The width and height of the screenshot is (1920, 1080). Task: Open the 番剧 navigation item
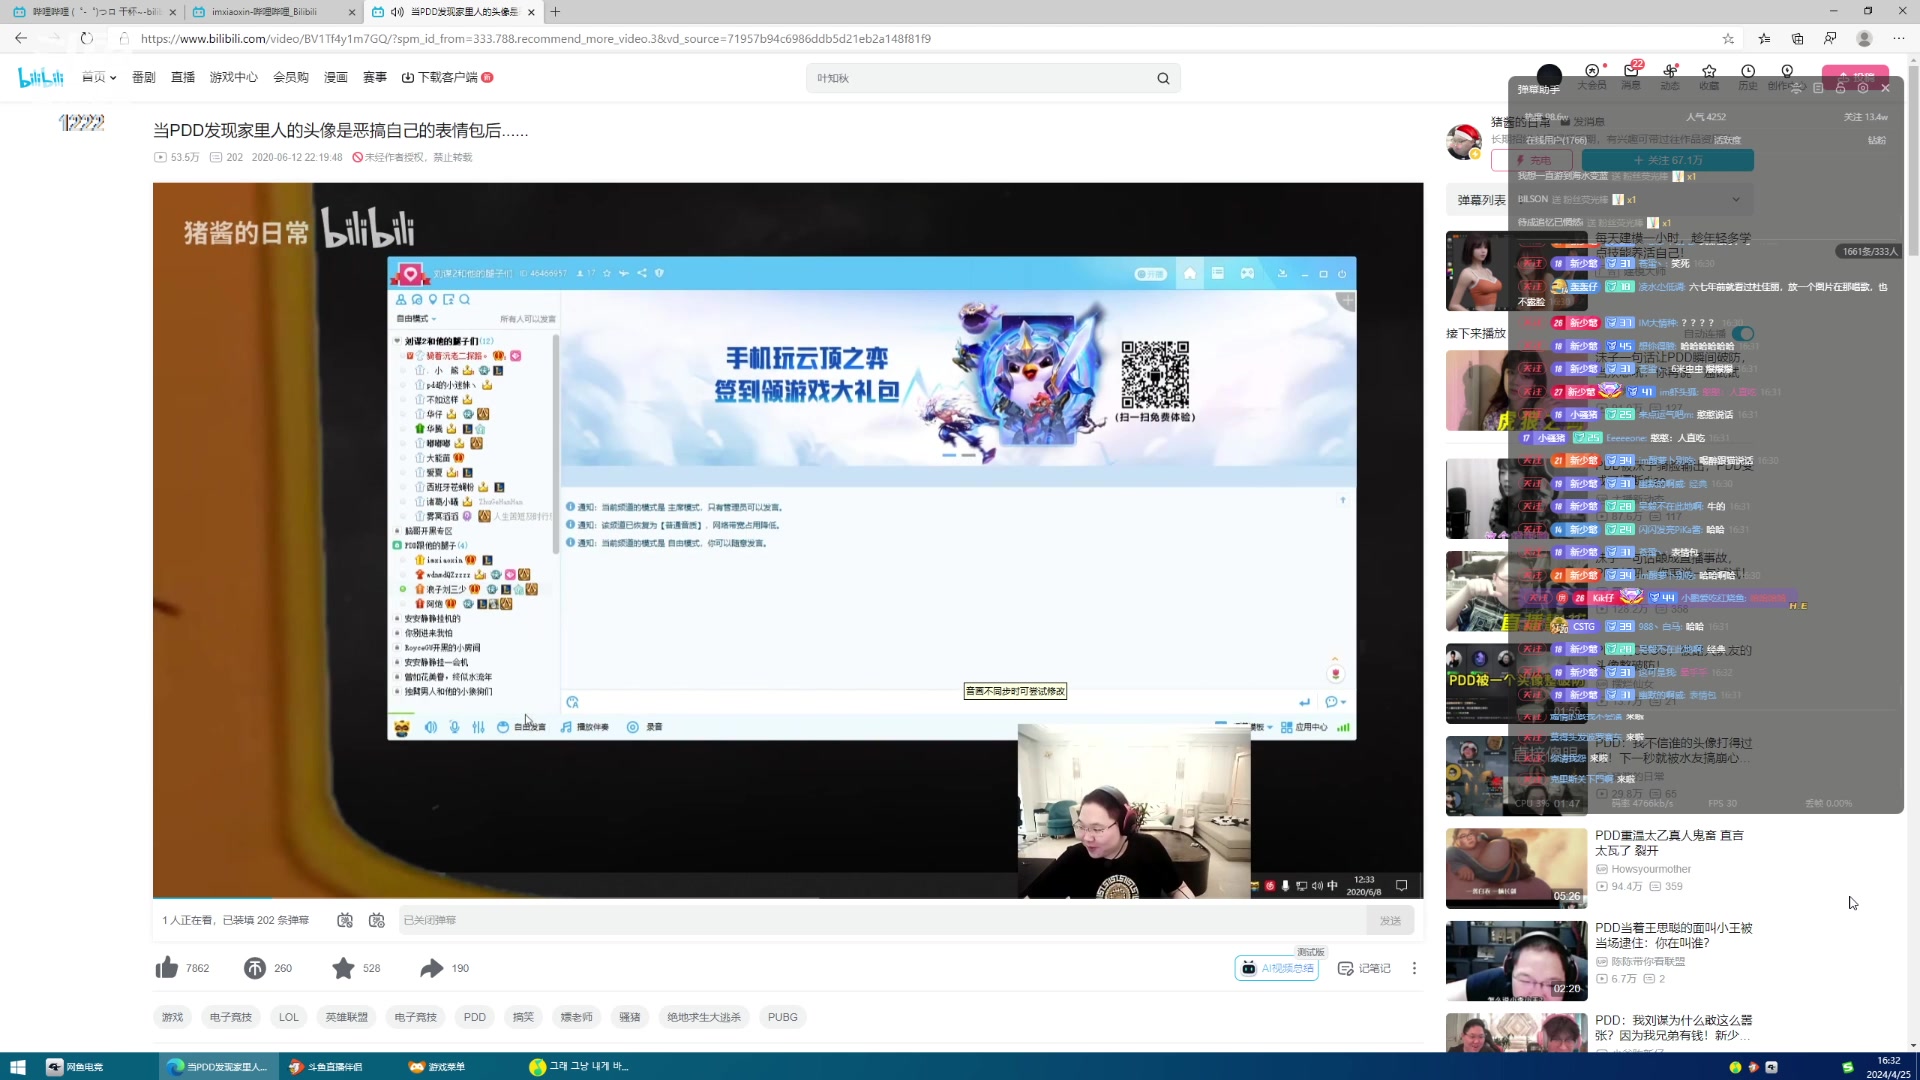point(144,77)
